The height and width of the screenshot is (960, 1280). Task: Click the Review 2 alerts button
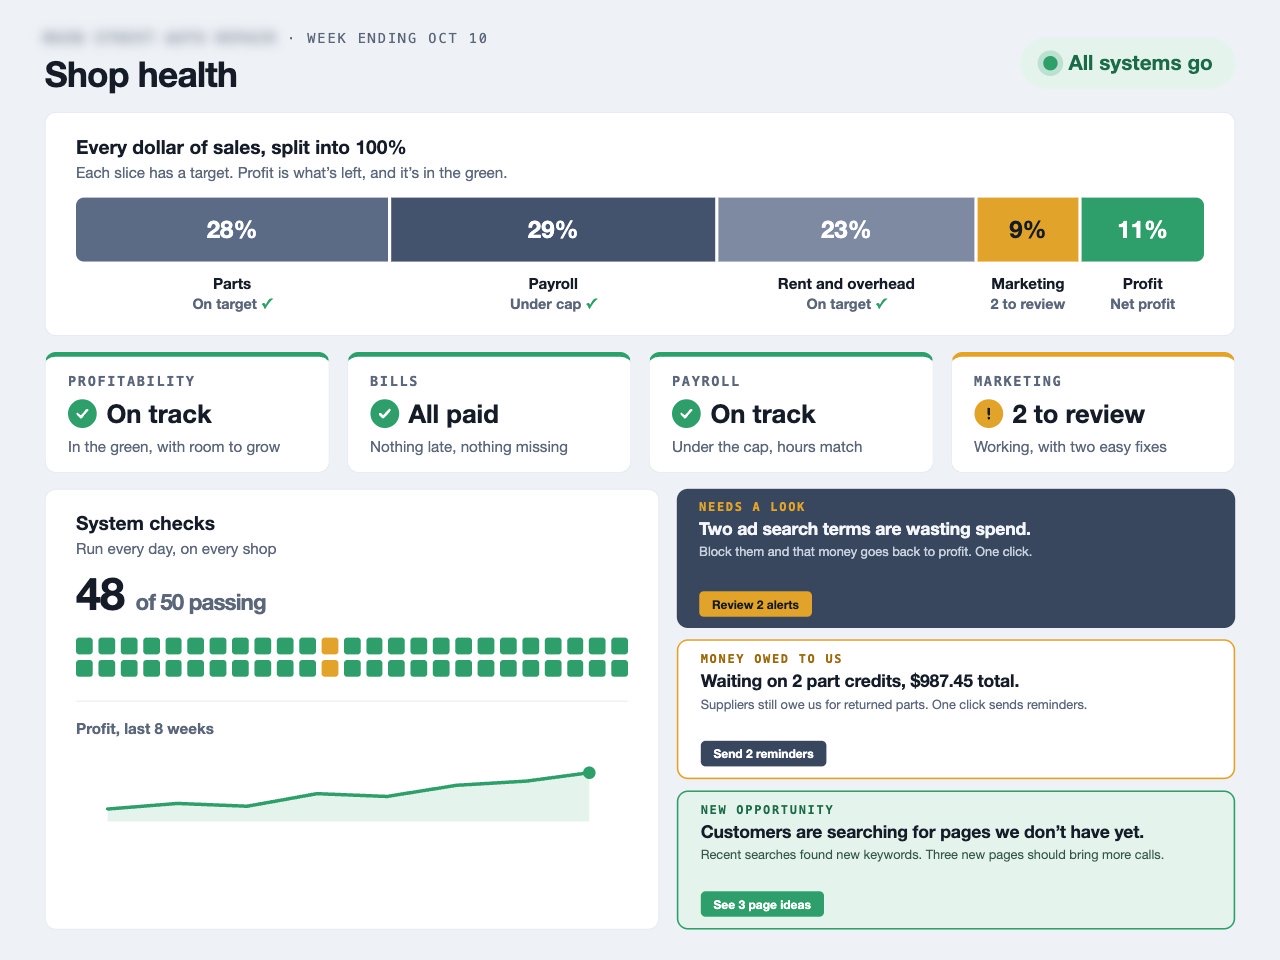[756, 605]
